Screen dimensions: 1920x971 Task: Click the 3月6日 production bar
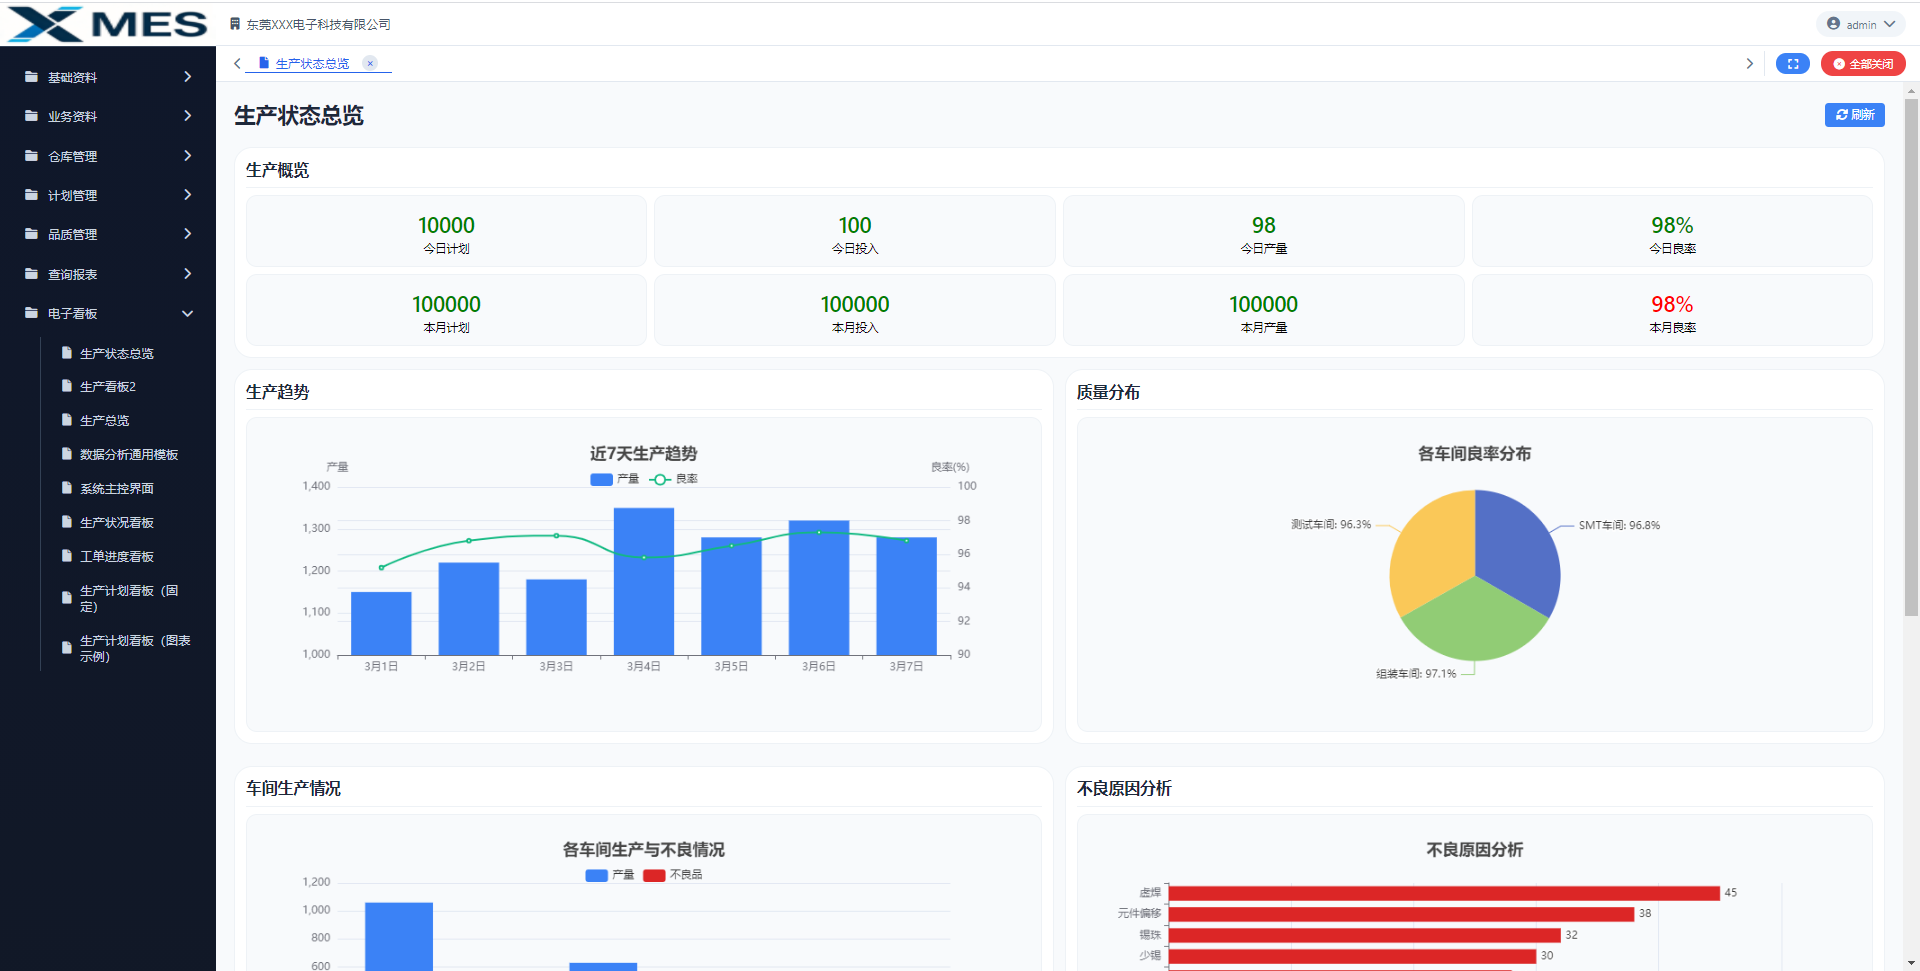(x=819, y=588)
